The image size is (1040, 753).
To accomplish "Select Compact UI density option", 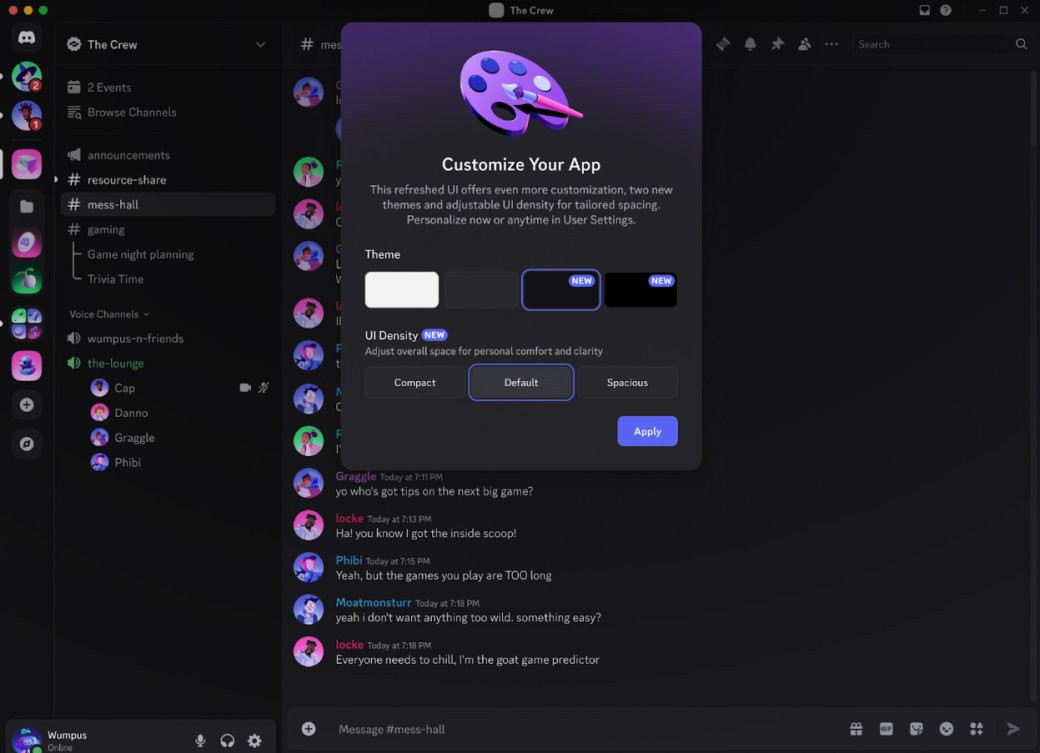I will tap(415, 383).
